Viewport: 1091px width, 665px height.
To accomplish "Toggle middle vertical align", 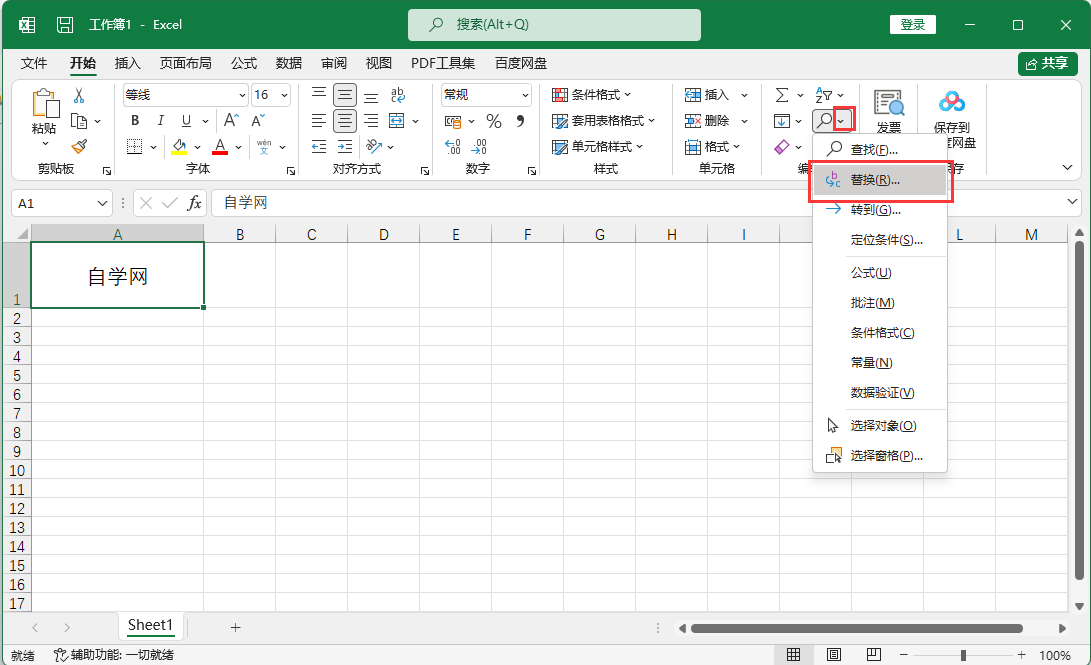I will click(x=344, y=95).
